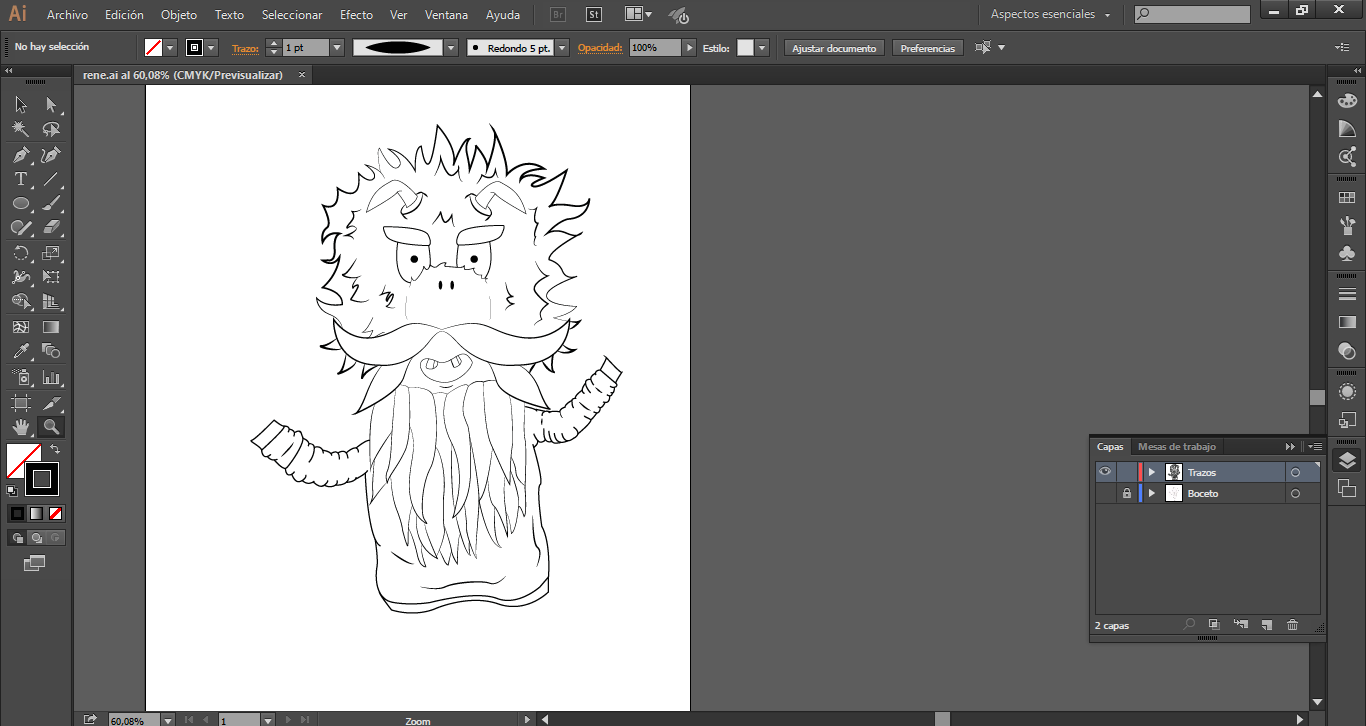Click the Preferencias button
The image size is (1366, 726).
927,48
